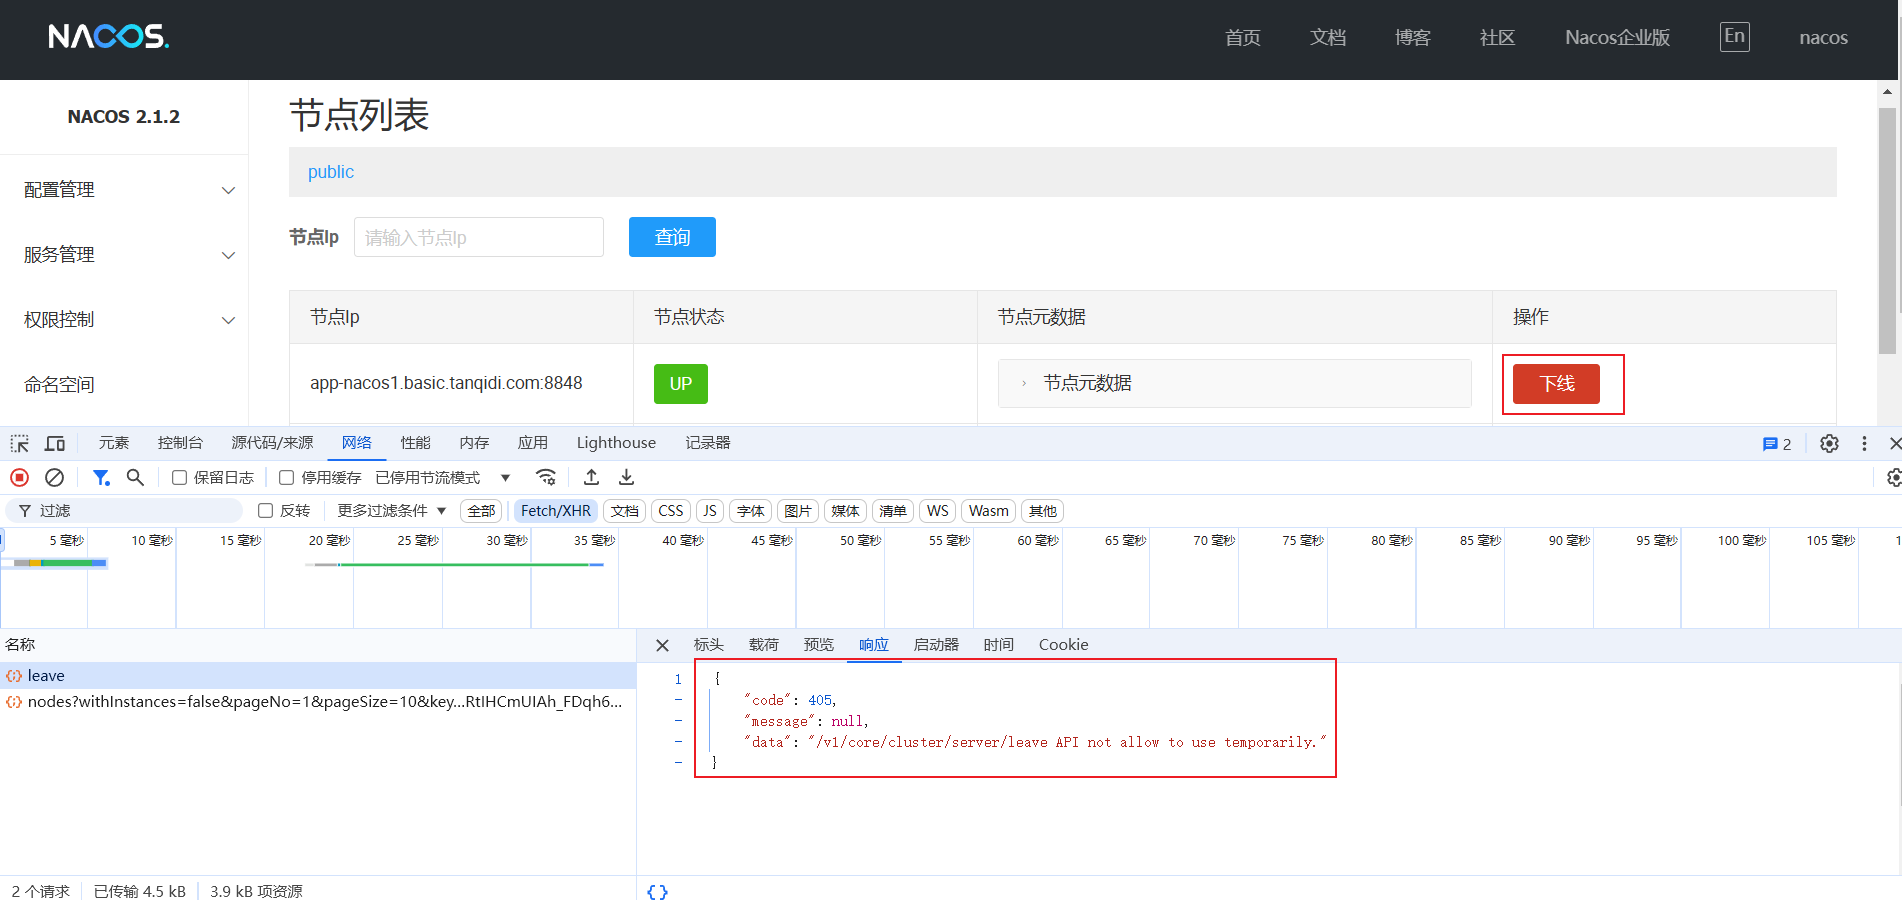Viewport: 1902px width, 900px height.
Task: Open DevTools settings gear
Action: [x=1829, y=443]
